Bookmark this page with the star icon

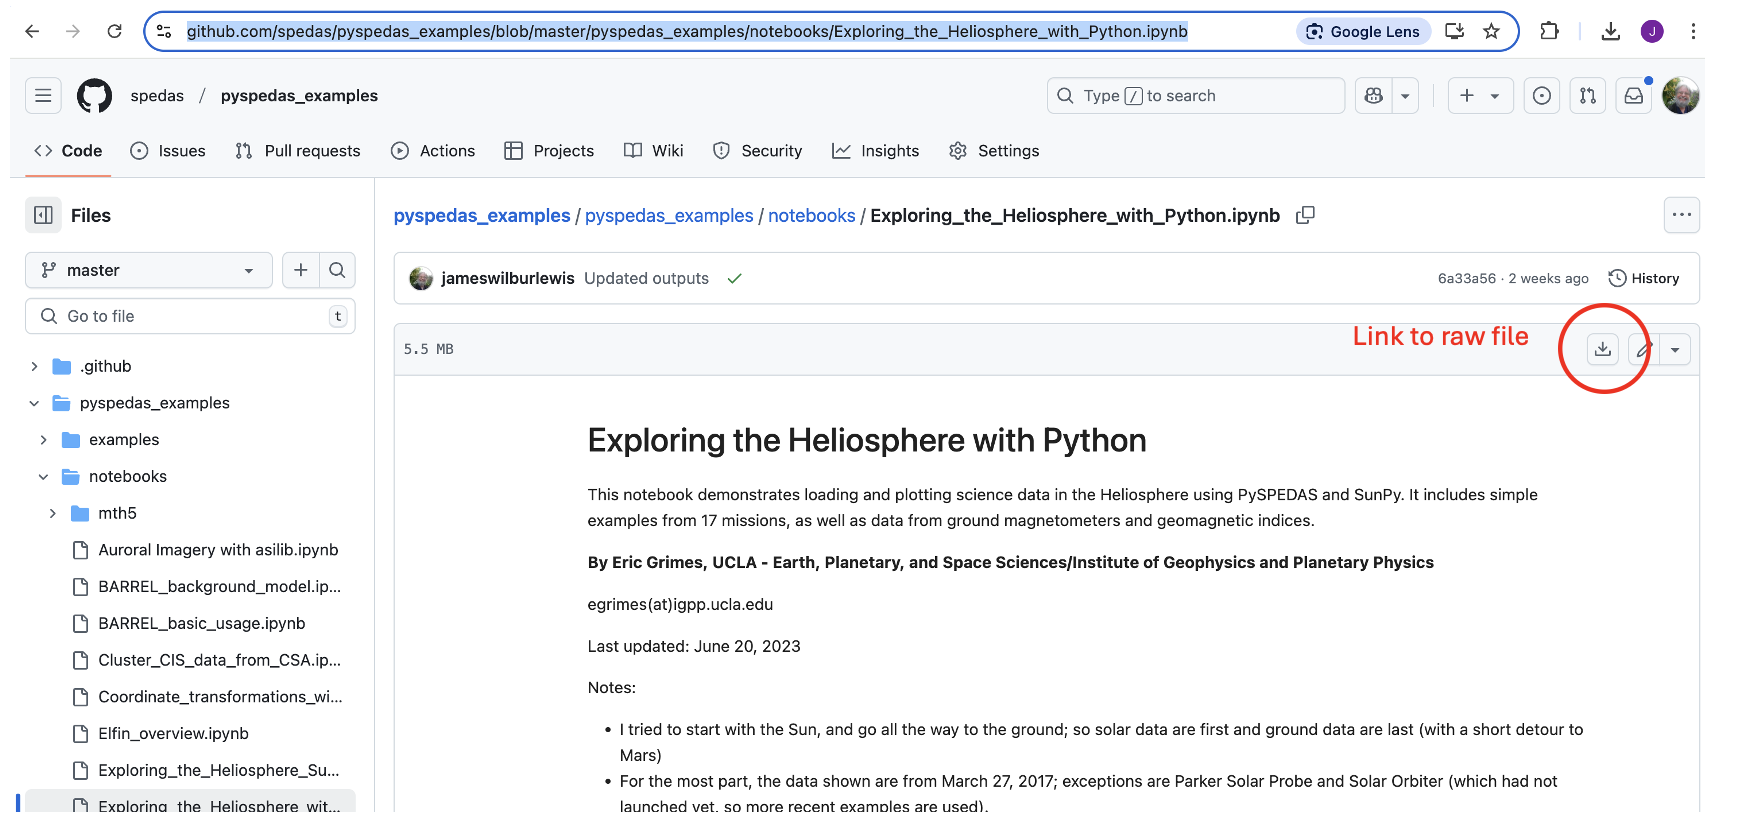pos(1491,31)
